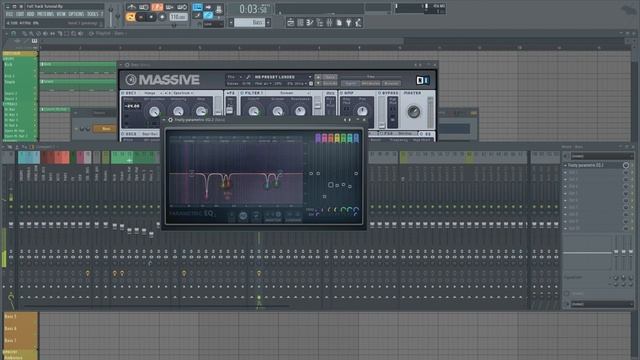
Task: Arm recording with the record button
Action: click(x=162, y=17)
